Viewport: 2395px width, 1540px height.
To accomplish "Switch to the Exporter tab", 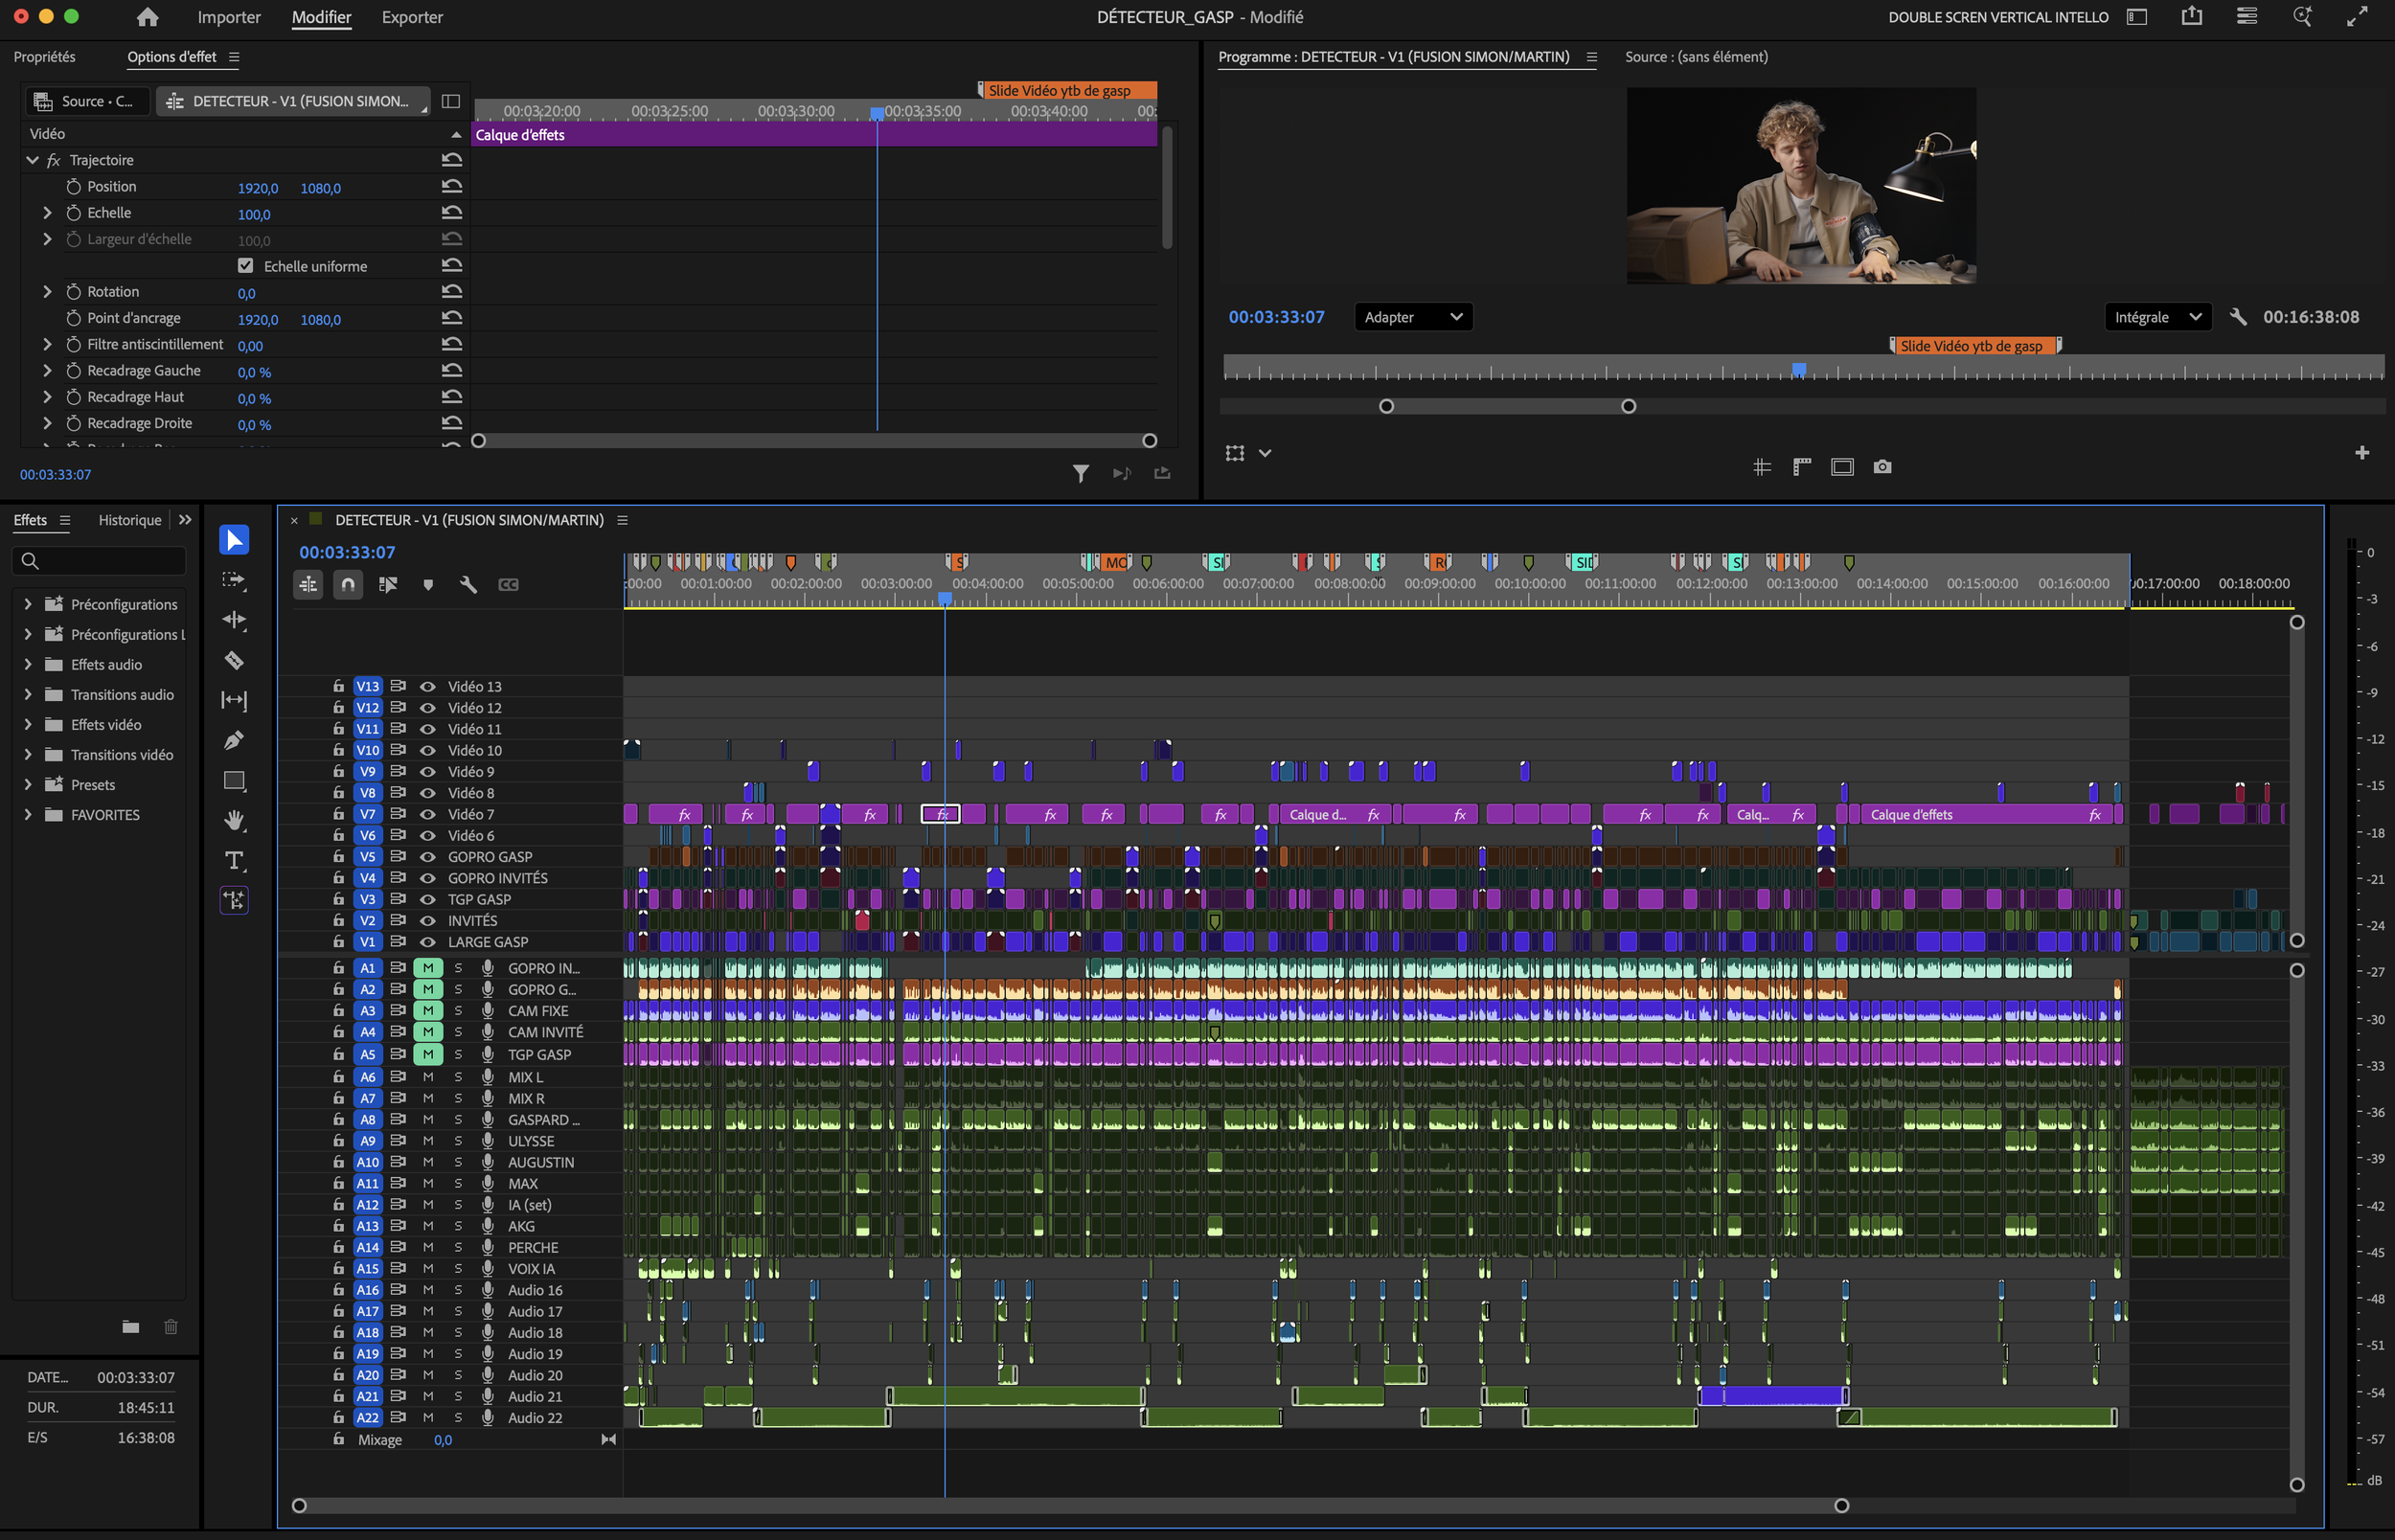I will point(412,17).
